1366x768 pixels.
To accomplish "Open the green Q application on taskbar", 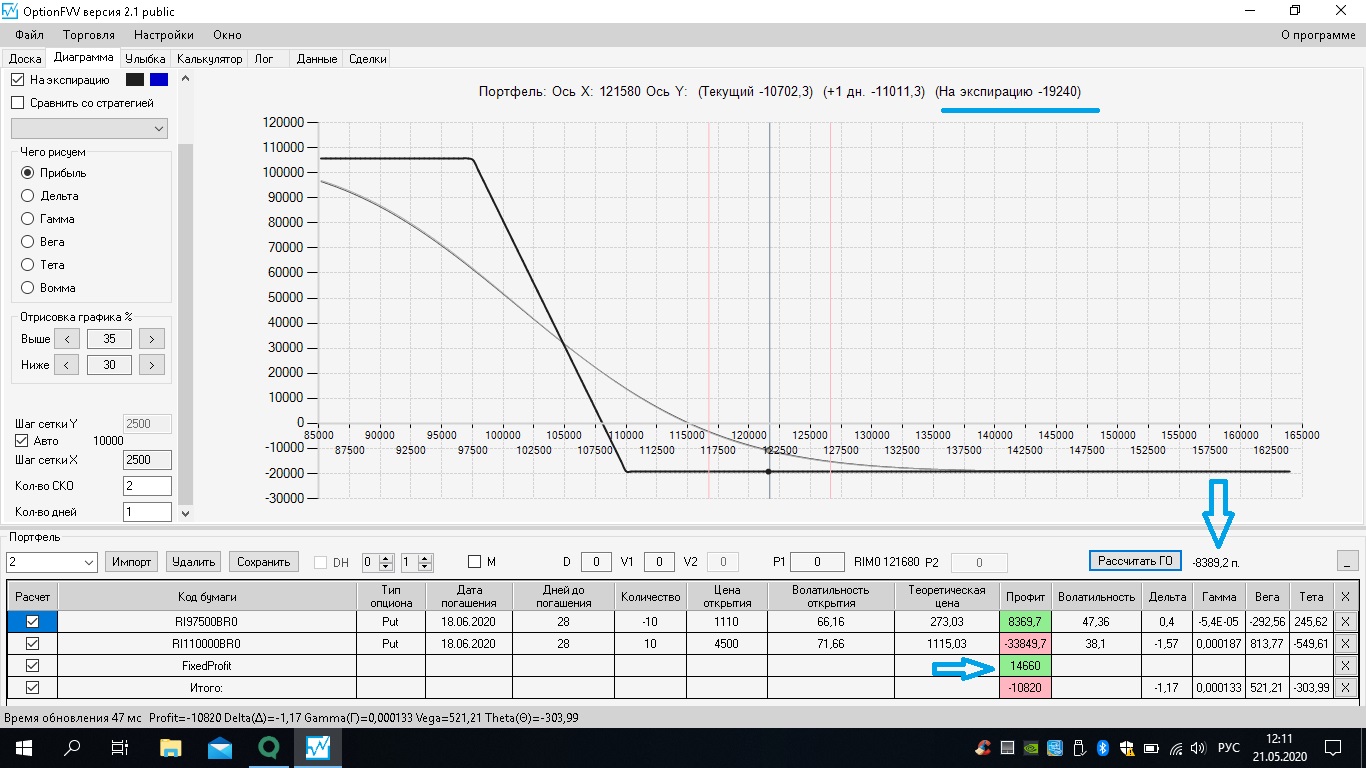I will [269, 747].
